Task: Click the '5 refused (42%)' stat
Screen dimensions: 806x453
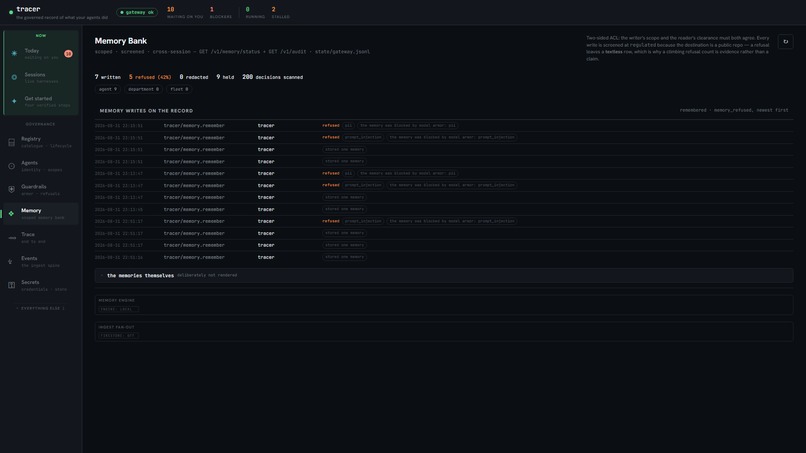Action: (x=150, y=77)
